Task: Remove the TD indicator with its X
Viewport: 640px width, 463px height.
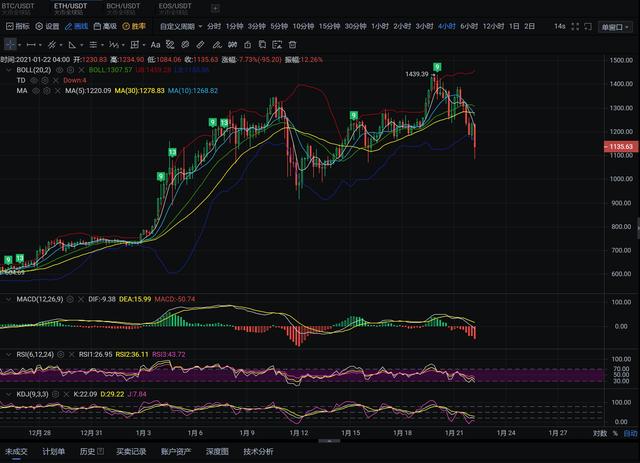Action: 56,80
